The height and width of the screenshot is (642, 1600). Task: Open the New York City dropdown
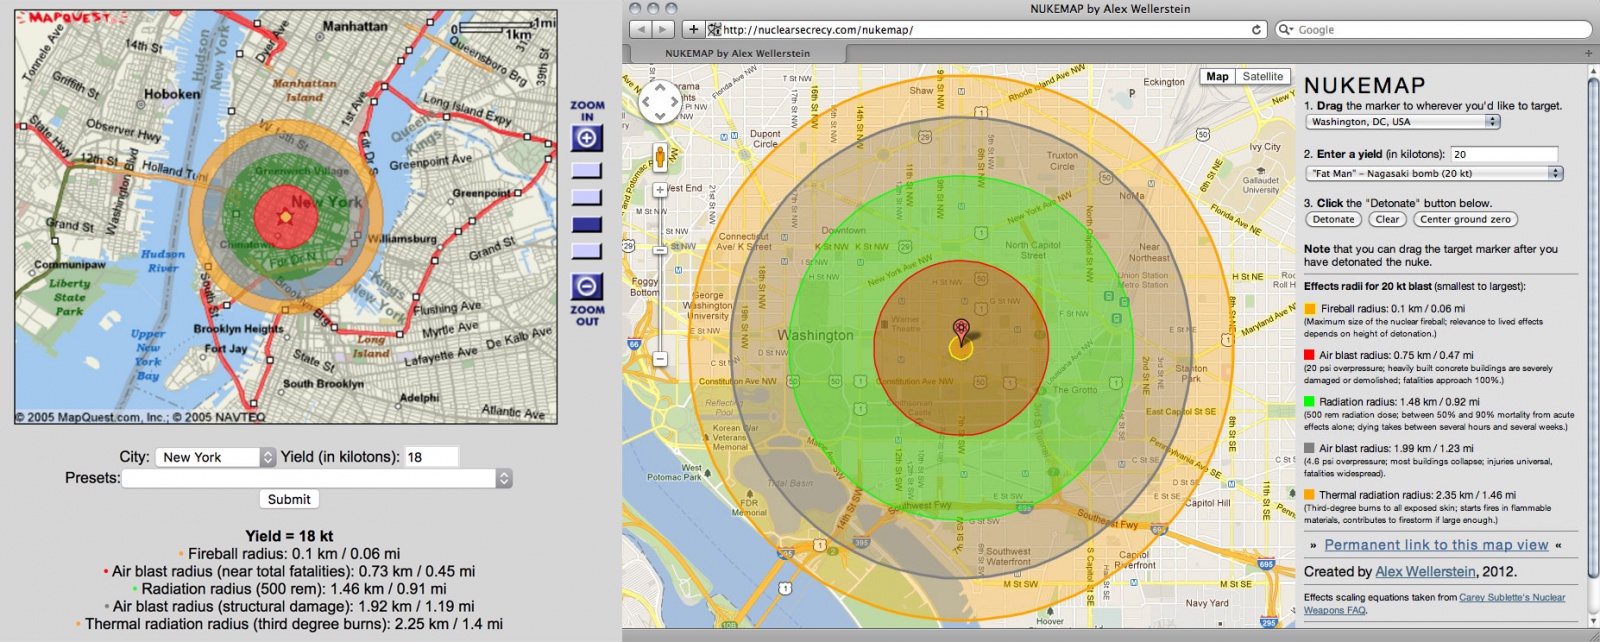tap(215, 457)
